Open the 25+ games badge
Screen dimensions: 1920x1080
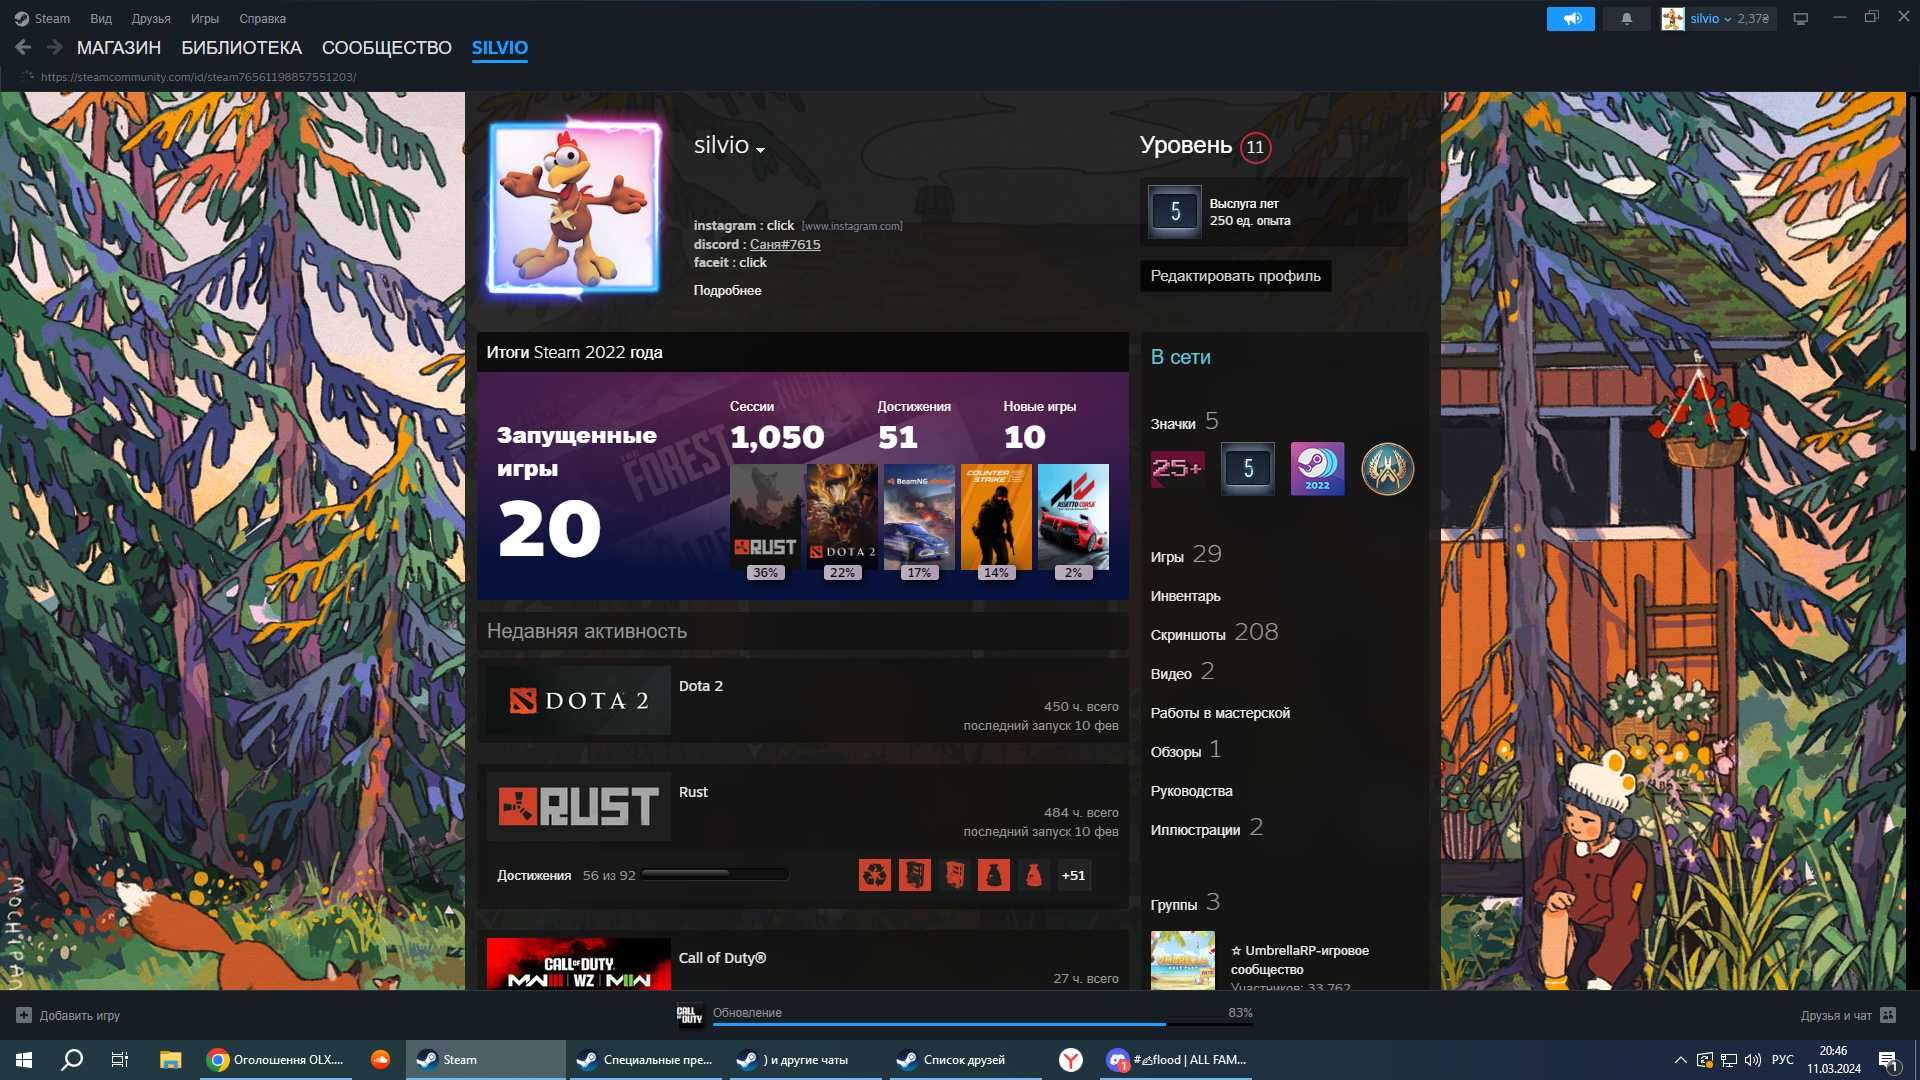(1178, 468)
